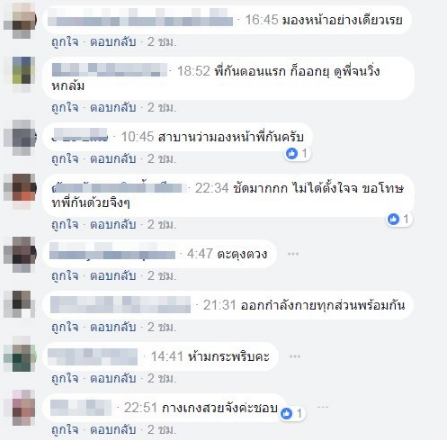
Task: Click the like count on the 10:45 comment
Action: tap(305, 153)
